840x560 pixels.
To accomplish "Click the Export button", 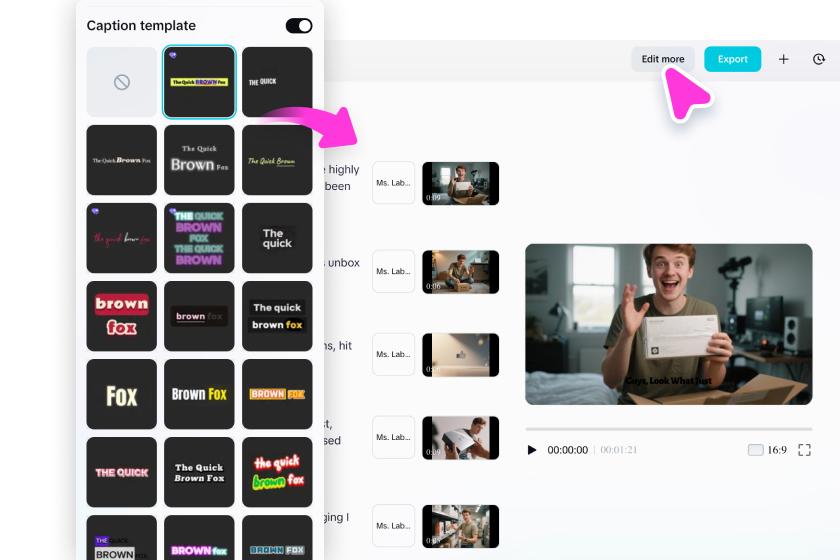I will pos(732,59).
